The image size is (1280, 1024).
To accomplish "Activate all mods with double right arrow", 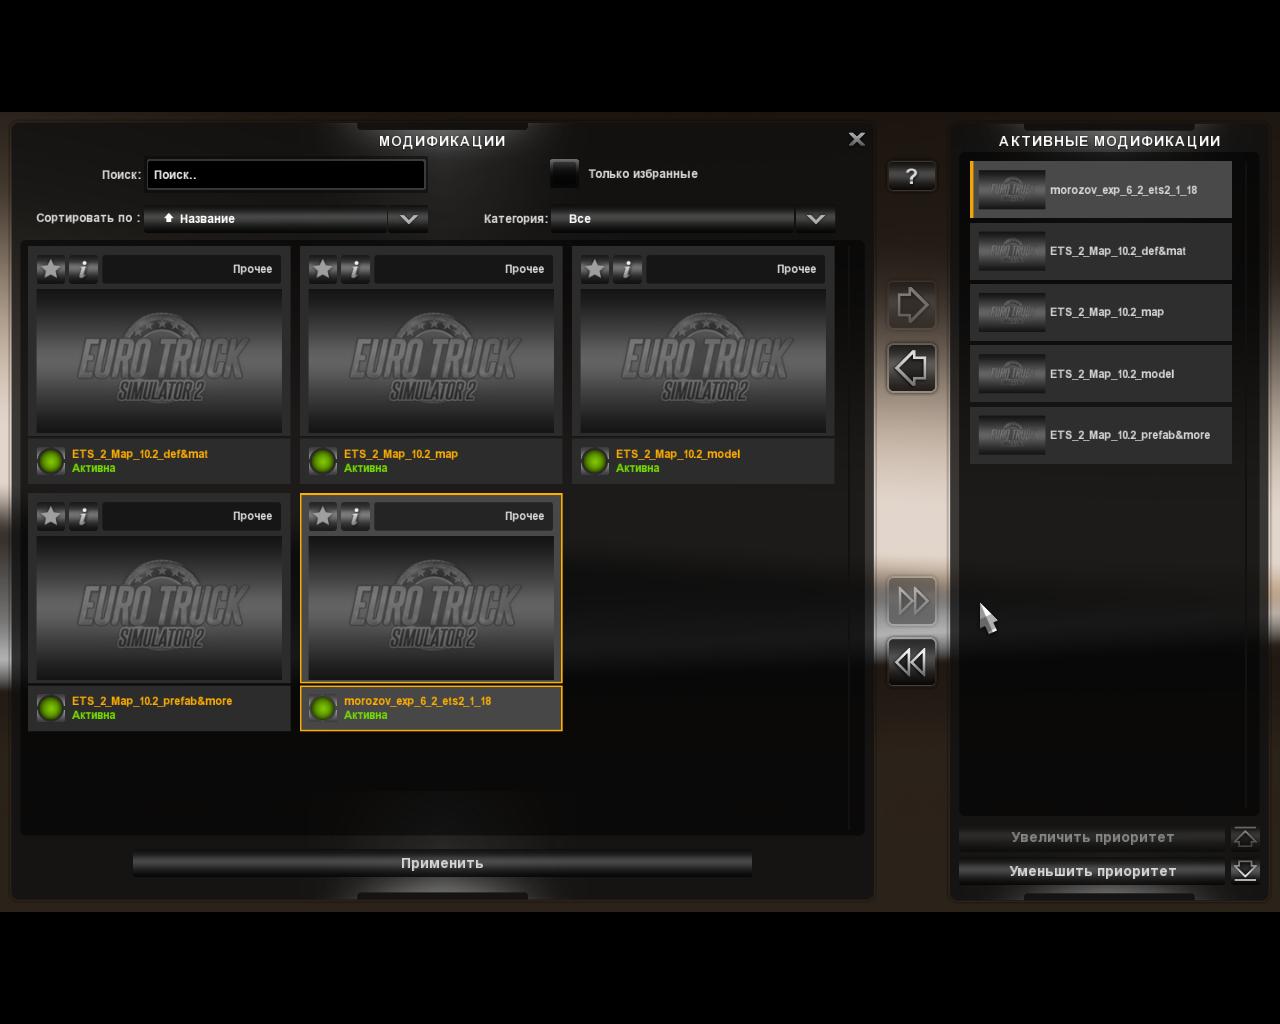I will pyautogui.click(x=912, y=601).
